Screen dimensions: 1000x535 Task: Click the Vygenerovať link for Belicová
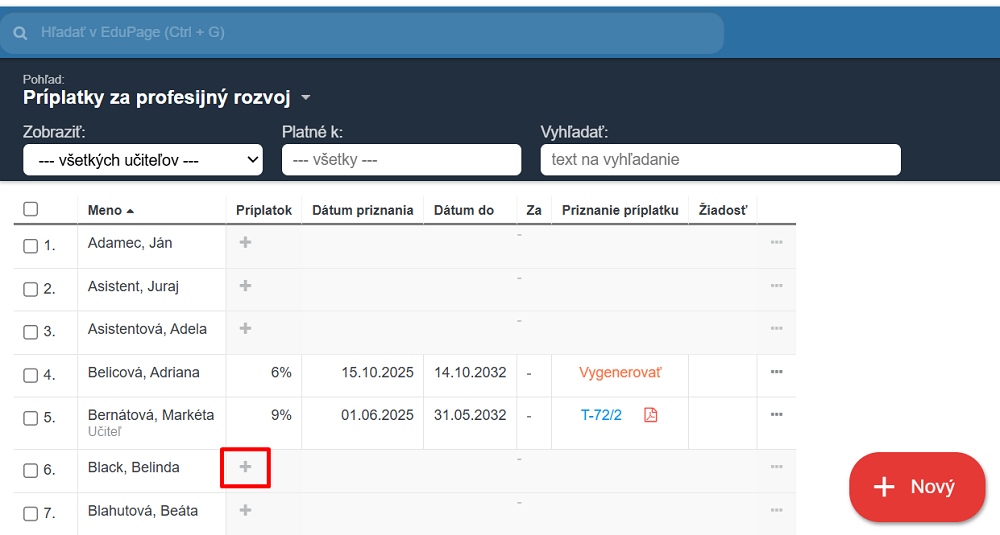(620, 372)
